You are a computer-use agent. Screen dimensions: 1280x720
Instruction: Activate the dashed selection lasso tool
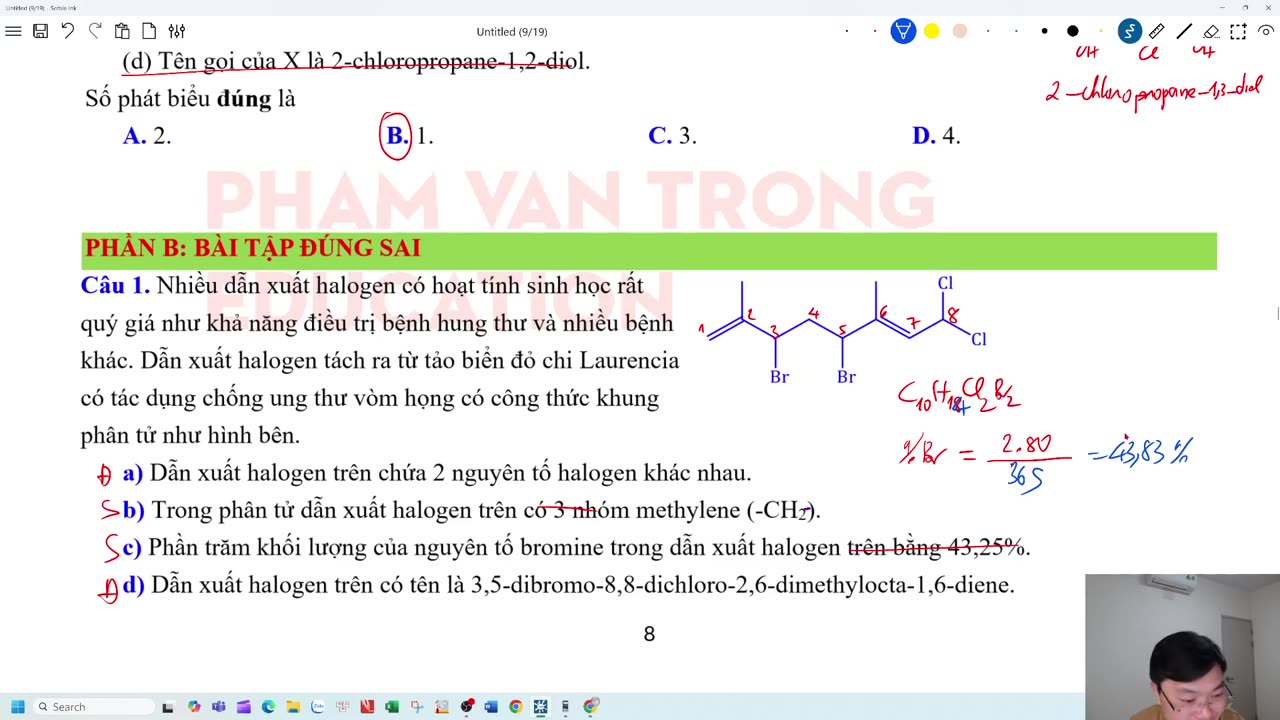click(1238, 31)
